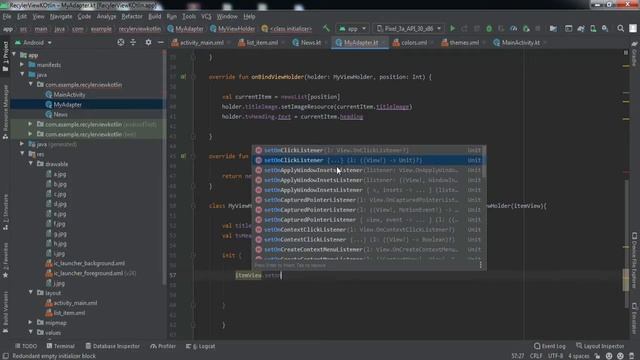Open Build Variants side tab

[x=5, y=312]
